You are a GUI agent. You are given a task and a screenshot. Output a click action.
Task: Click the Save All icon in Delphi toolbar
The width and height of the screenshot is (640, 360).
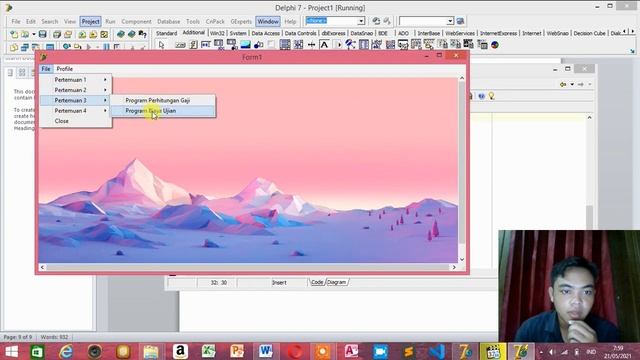(57, 35)
